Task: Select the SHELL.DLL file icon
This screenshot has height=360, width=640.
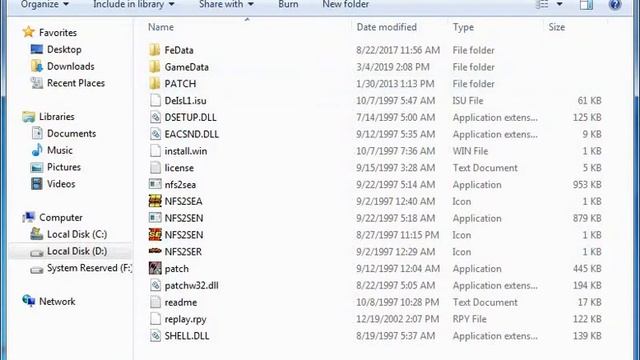Action: pos(155,336)
